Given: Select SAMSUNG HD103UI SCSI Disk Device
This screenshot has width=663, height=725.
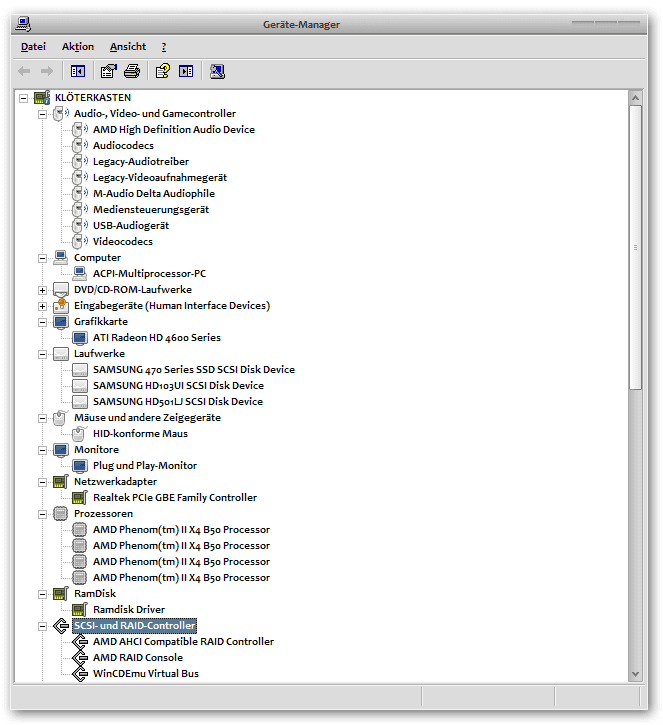Looking at the screenshot, I should click(x=178, y=386).
